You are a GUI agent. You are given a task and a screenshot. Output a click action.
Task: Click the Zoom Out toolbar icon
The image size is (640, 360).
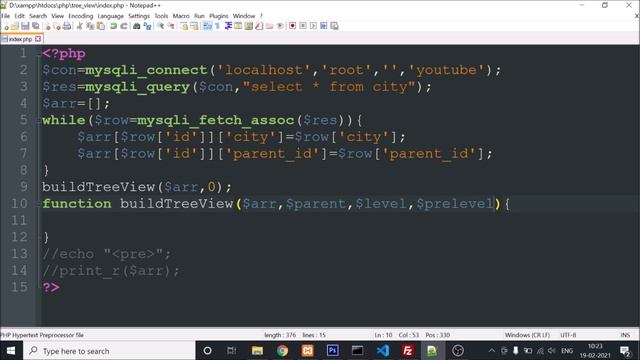171,26
